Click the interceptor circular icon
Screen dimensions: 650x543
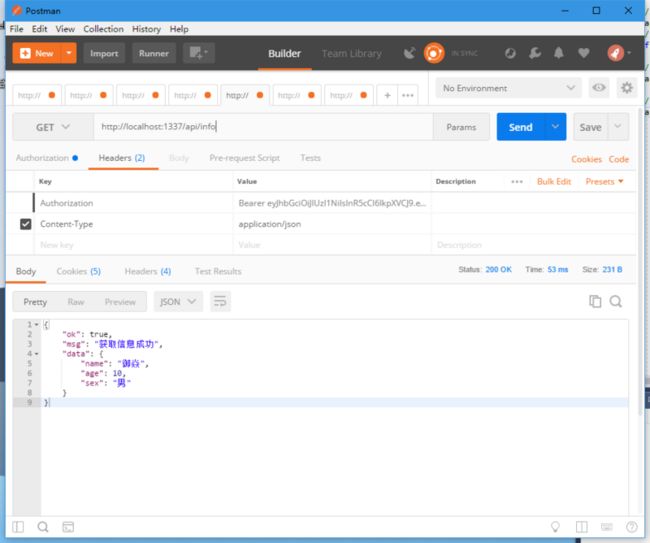click(510, 53)
